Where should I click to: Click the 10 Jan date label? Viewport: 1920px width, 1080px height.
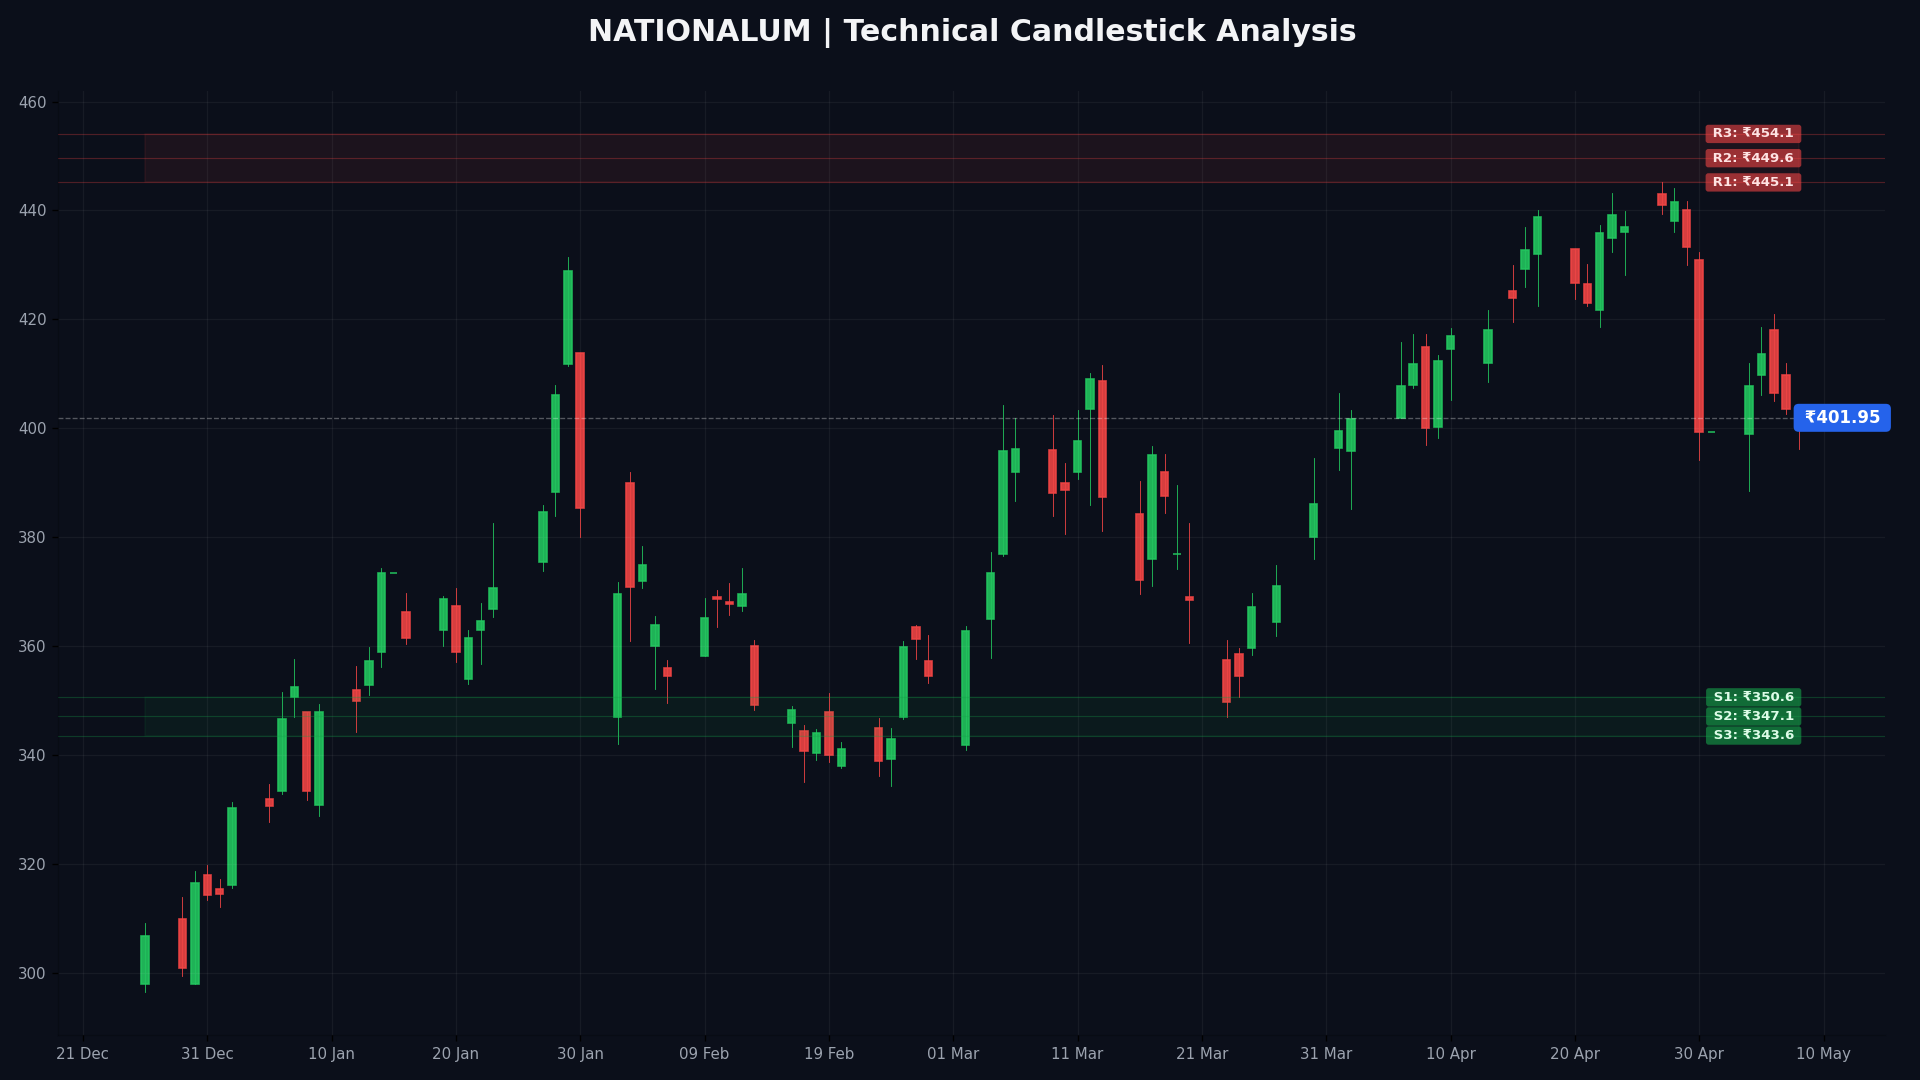coord(331,1054)
